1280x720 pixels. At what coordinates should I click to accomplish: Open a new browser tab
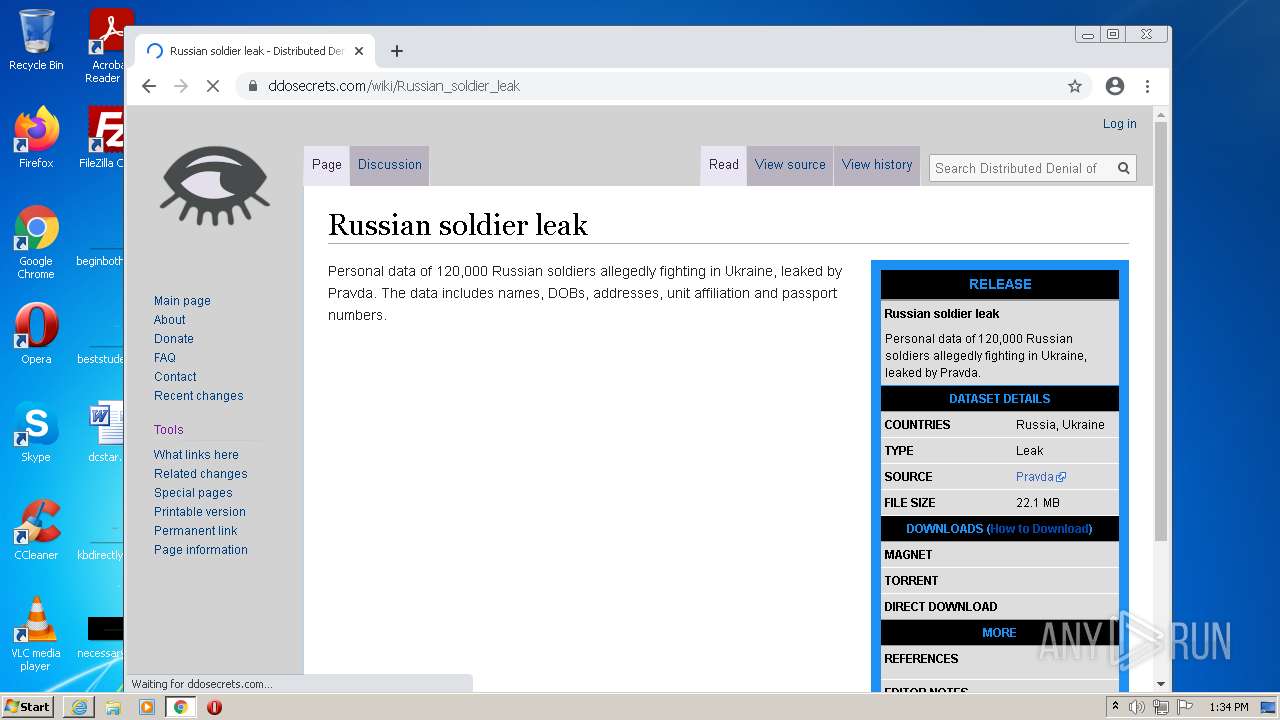(397, 51)
